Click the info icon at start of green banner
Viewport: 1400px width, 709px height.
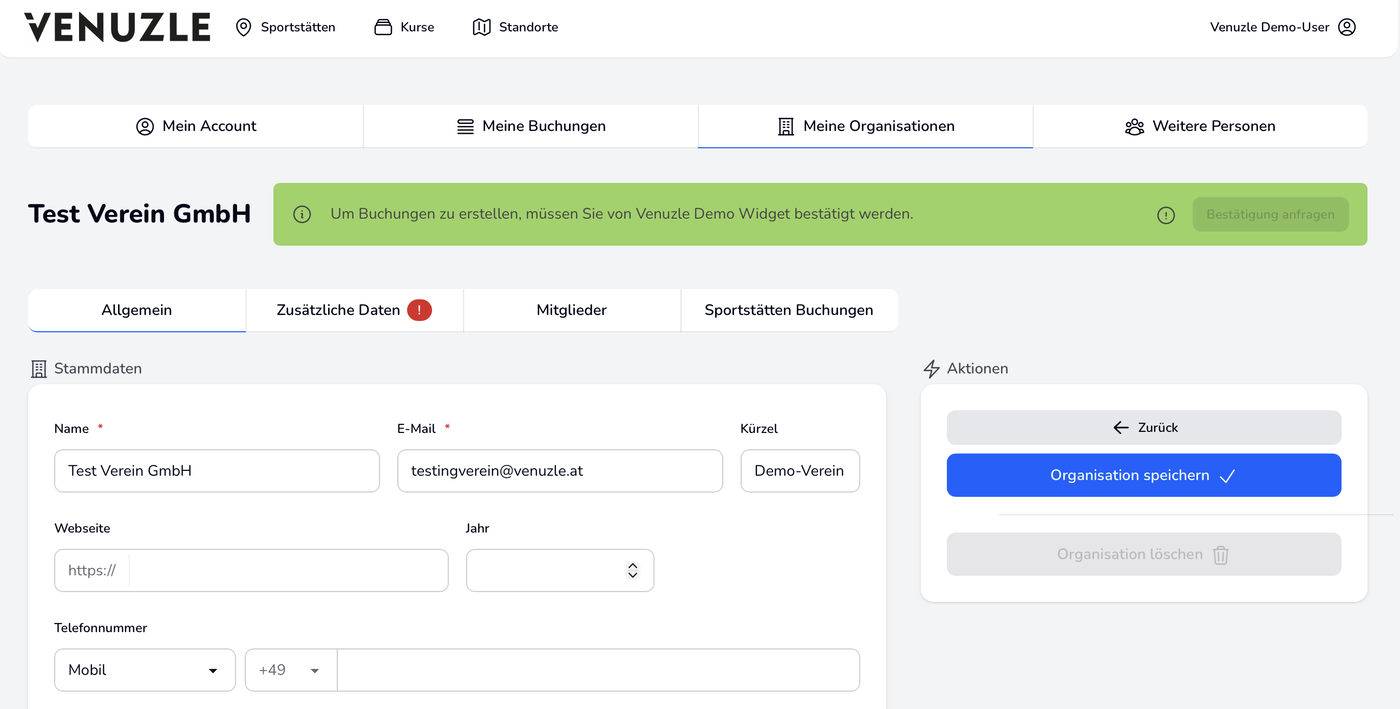pyautogui.click(x=302, y=214)
